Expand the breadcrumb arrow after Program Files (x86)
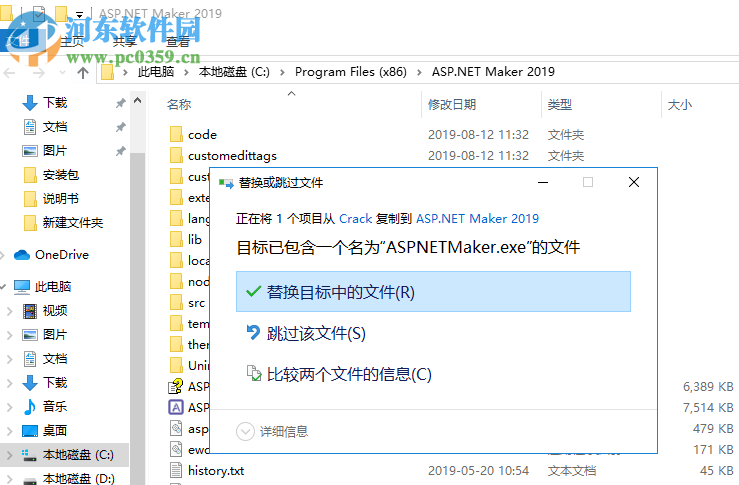 (x=419, y=72)
